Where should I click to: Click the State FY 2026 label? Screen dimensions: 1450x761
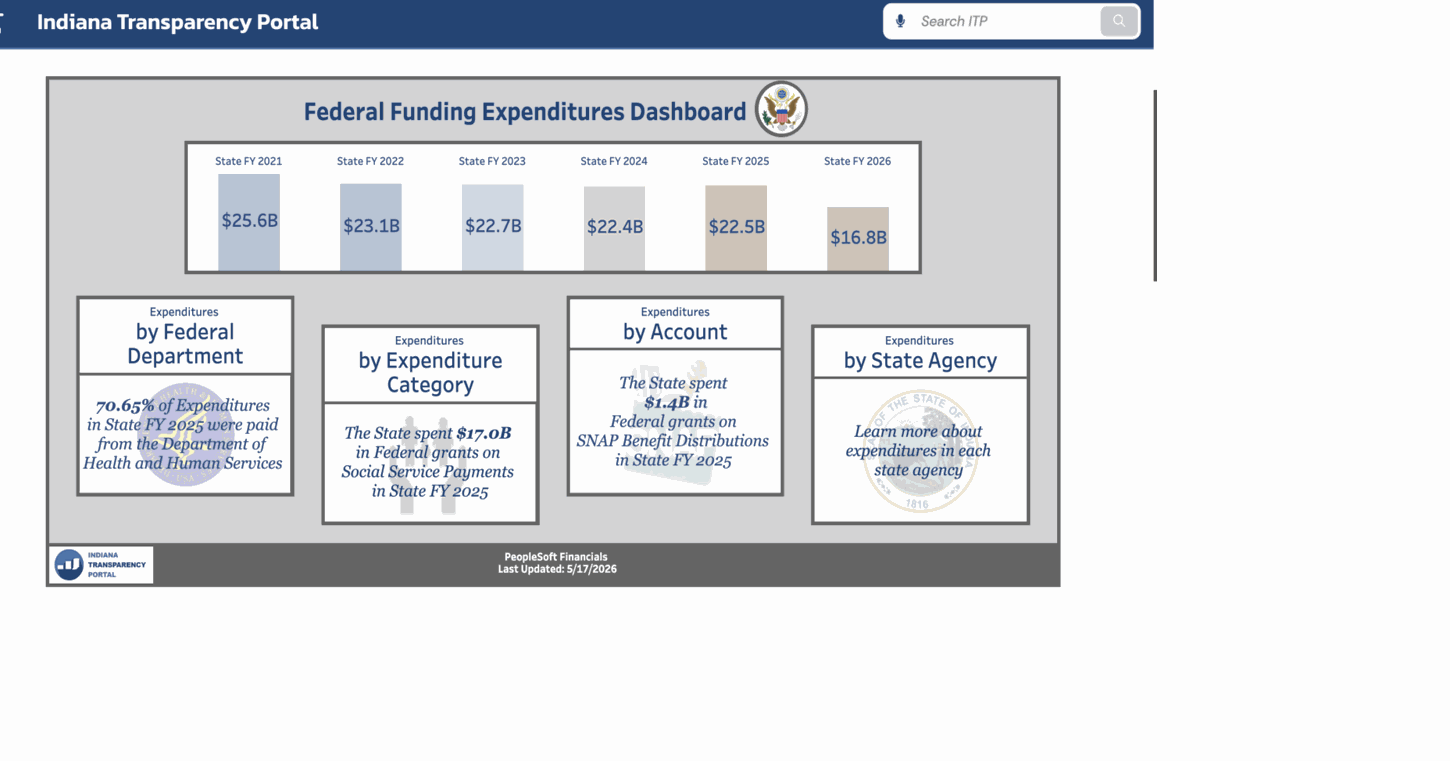point(858,161)
